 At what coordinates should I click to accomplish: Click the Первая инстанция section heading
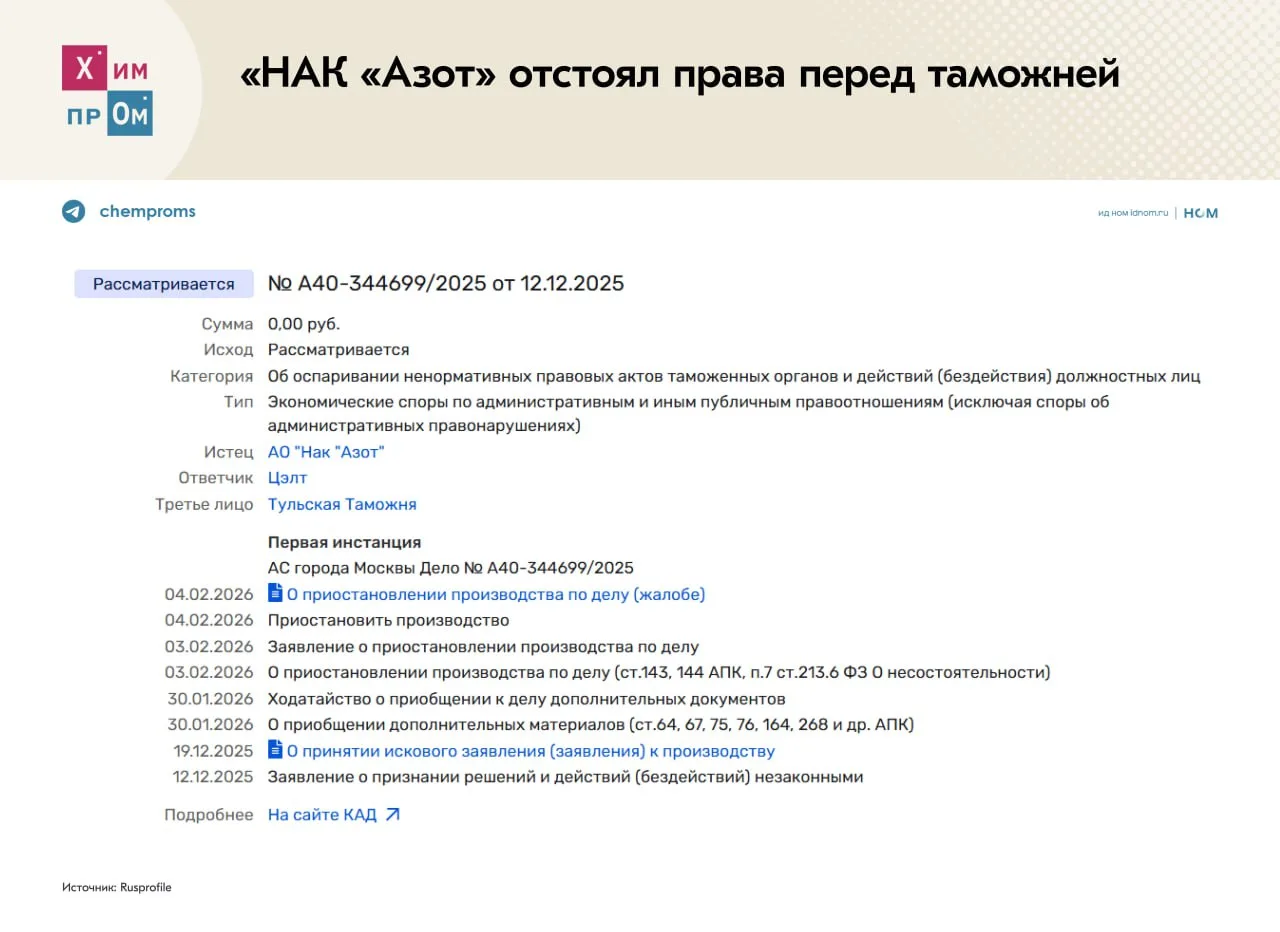(x=344, y=542)
